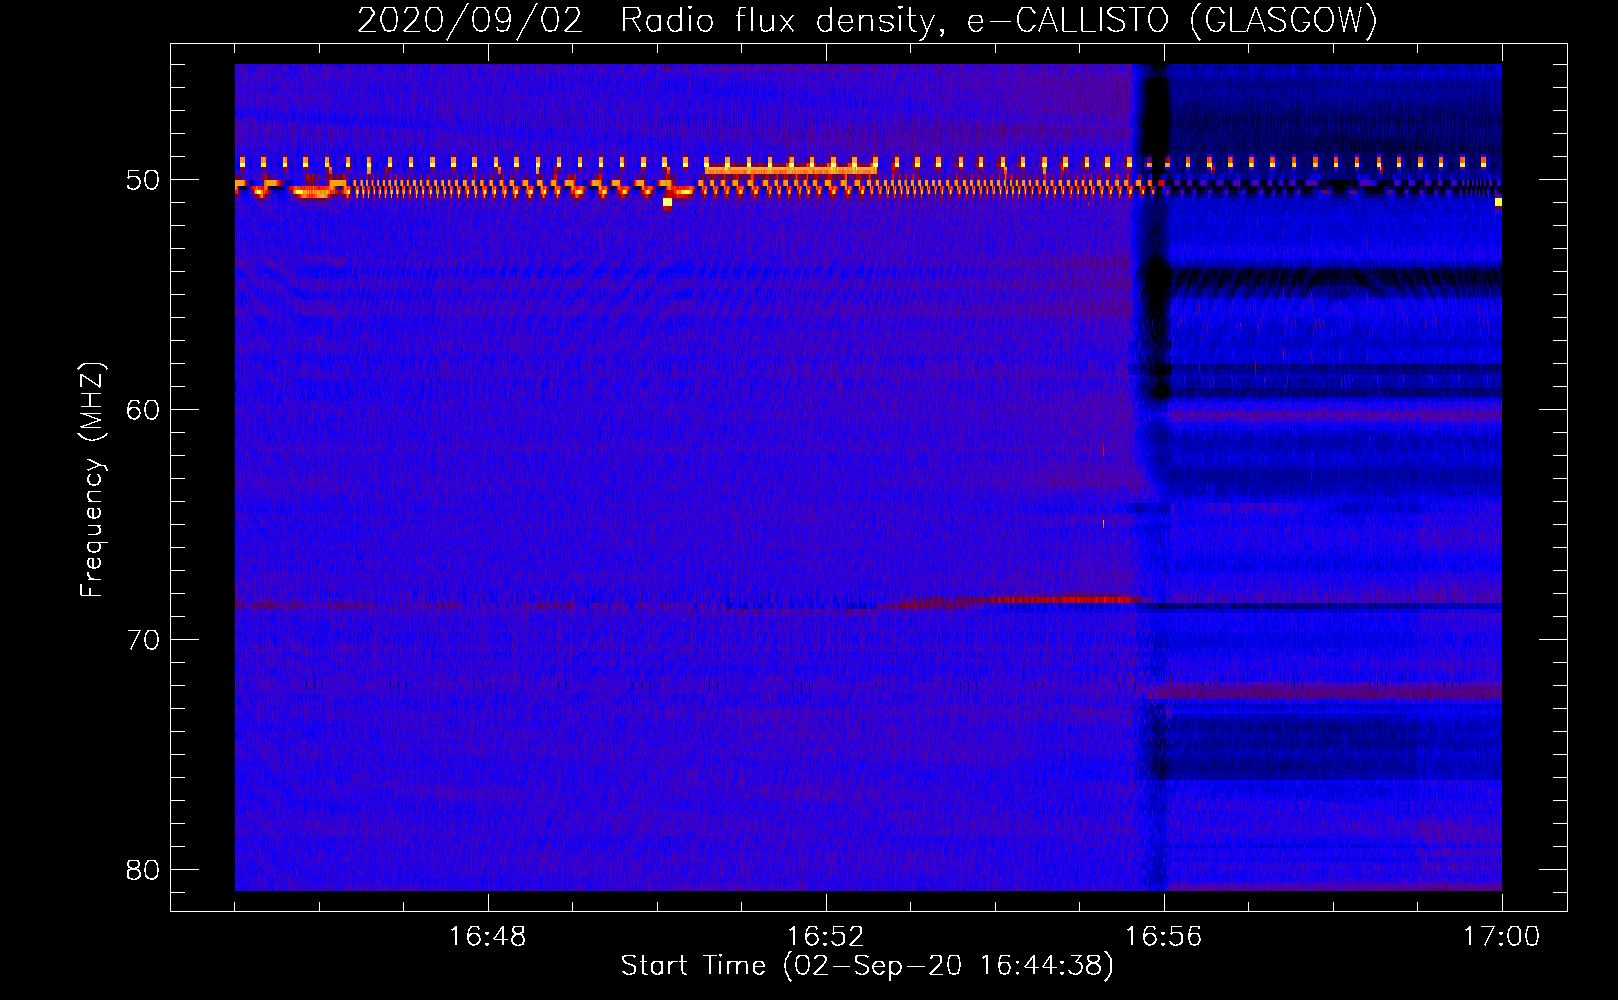Screen dimensions: 1618x1000
Task: Click the 16:56 time tick label
Action: 1163,937
